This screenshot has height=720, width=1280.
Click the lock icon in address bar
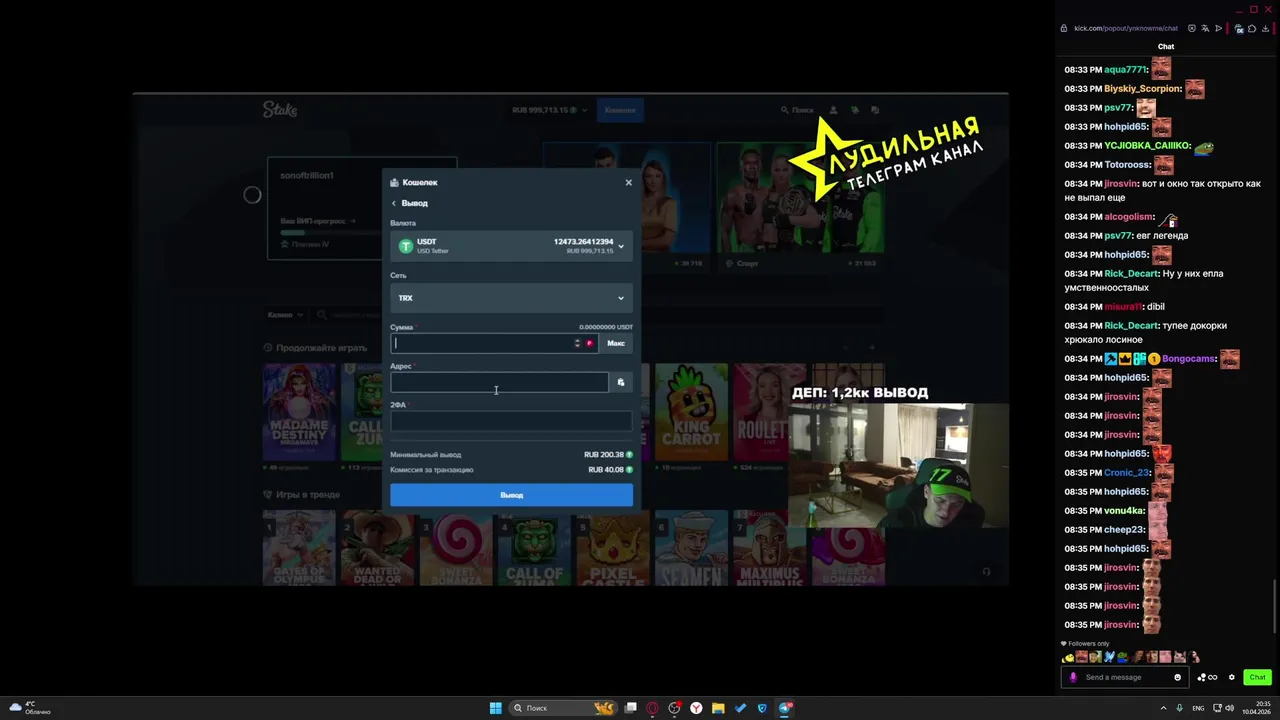point(1065,28)
